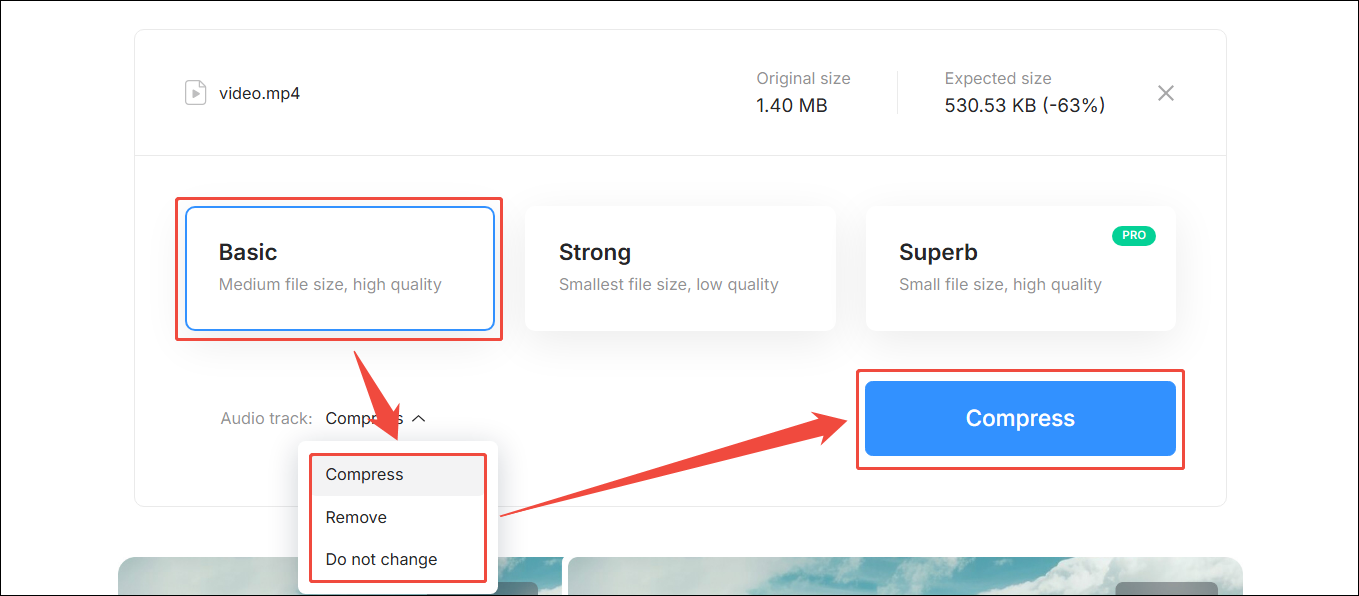Choose Remove from the audio track menu
The image size is (1359, 596).
tap(356, 517)
